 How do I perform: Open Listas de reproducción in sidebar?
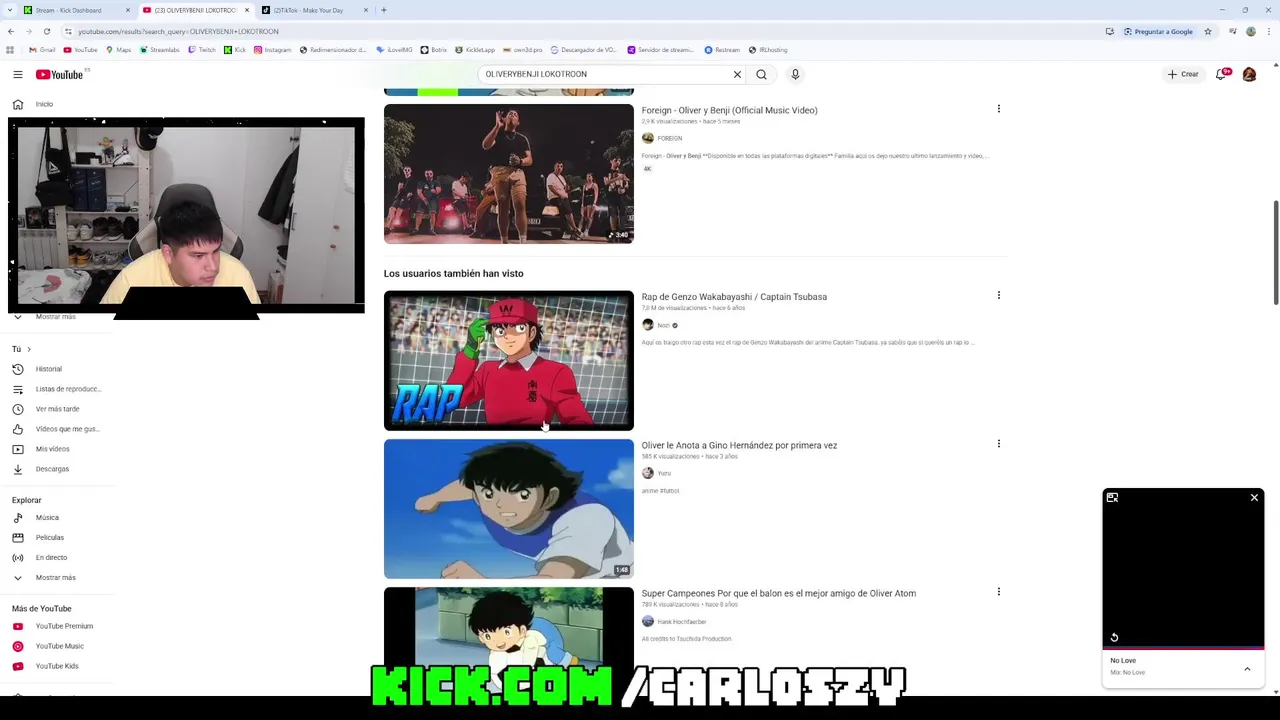click(x=57, y=389)
